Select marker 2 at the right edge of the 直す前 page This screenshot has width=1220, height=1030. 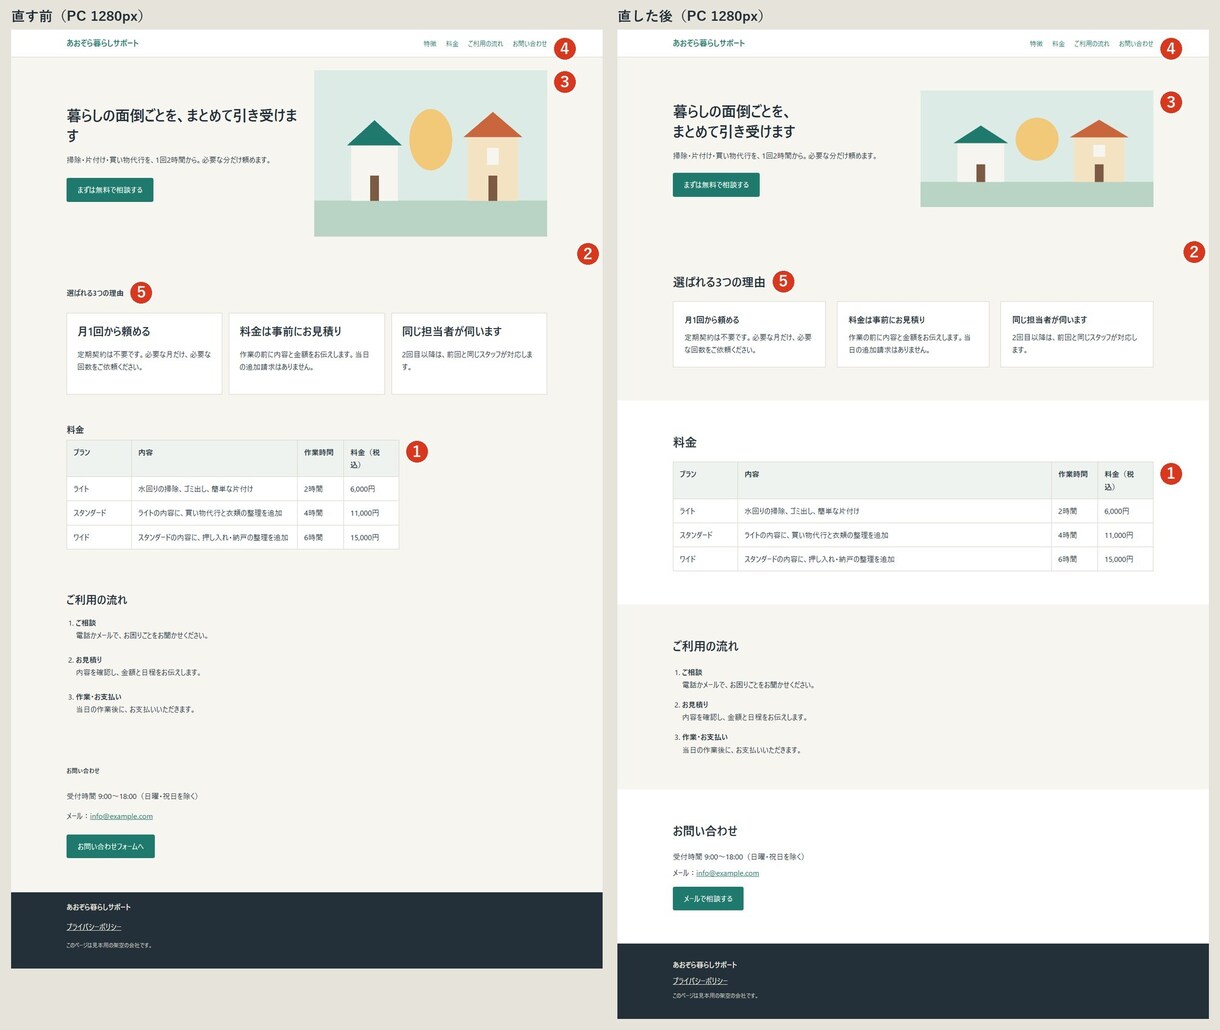tap(588, 254)
